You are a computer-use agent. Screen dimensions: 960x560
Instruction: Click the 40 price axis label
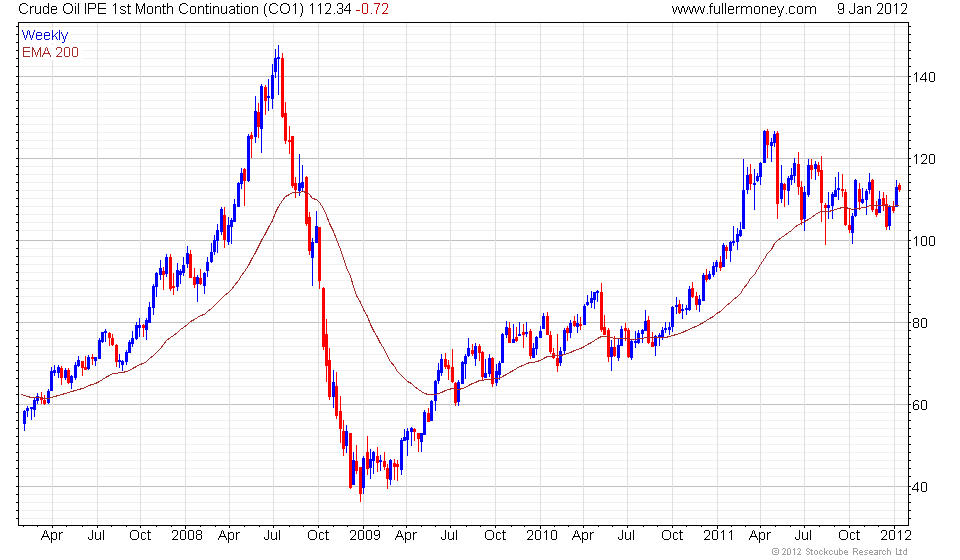(920, 487)
